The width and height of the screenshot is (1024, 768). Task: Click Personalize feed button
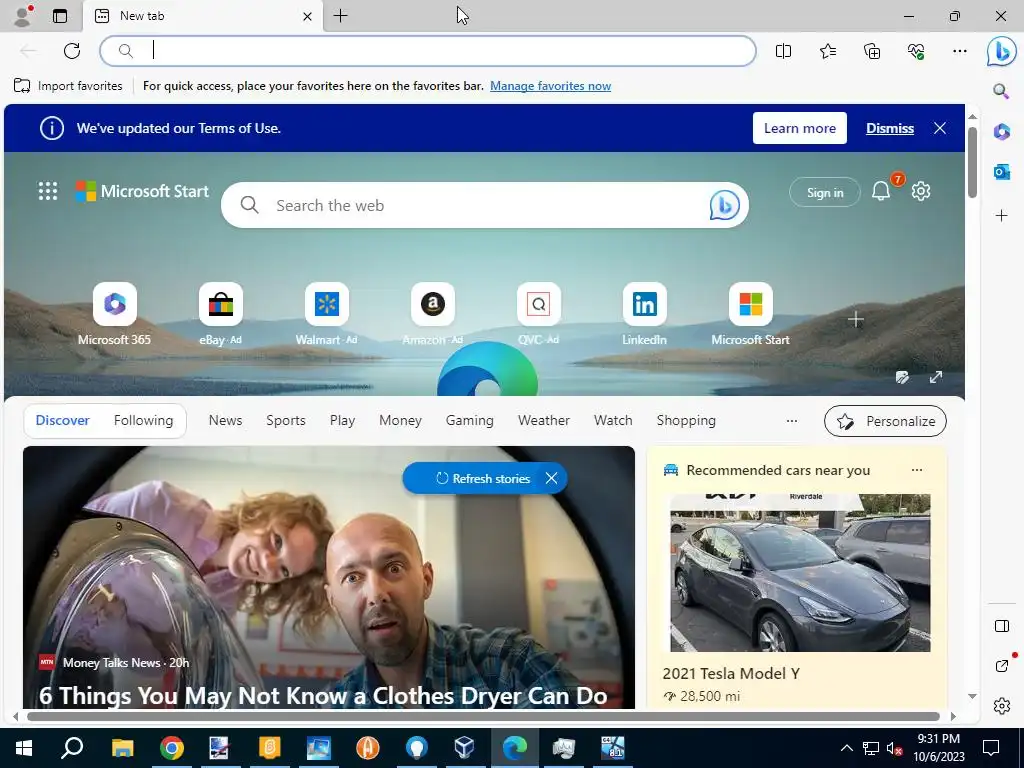[x=885, y=421]
